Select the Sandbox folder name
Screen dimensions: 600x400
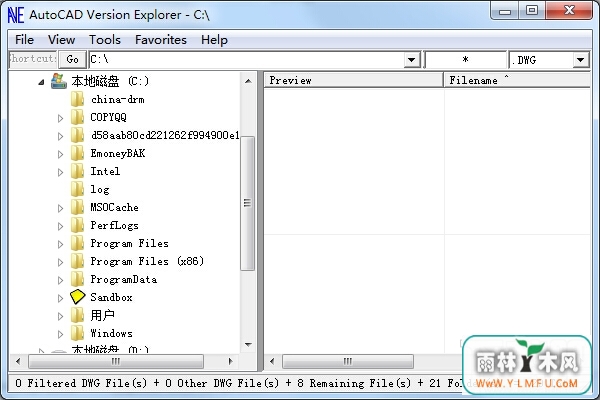[111, 297]
